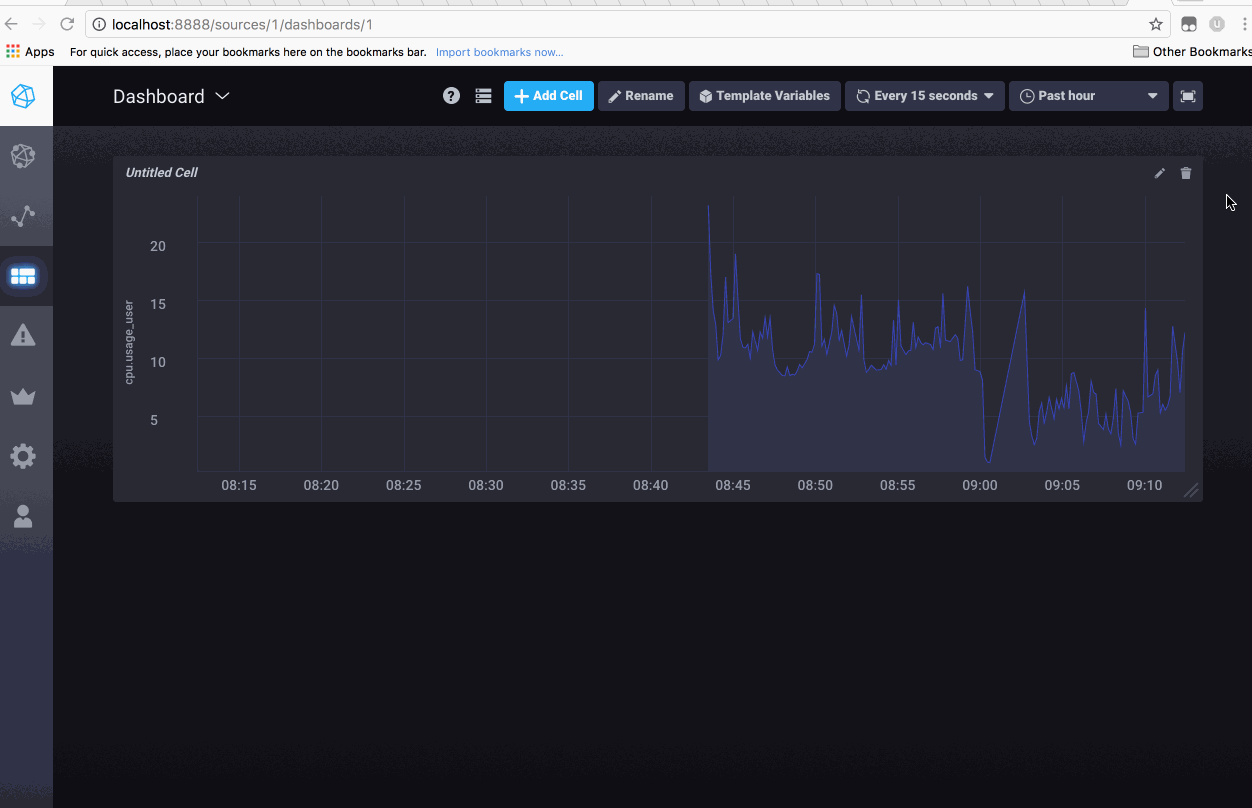
Task: Click Import bookmarks now link
Action: tap(500, 52)
